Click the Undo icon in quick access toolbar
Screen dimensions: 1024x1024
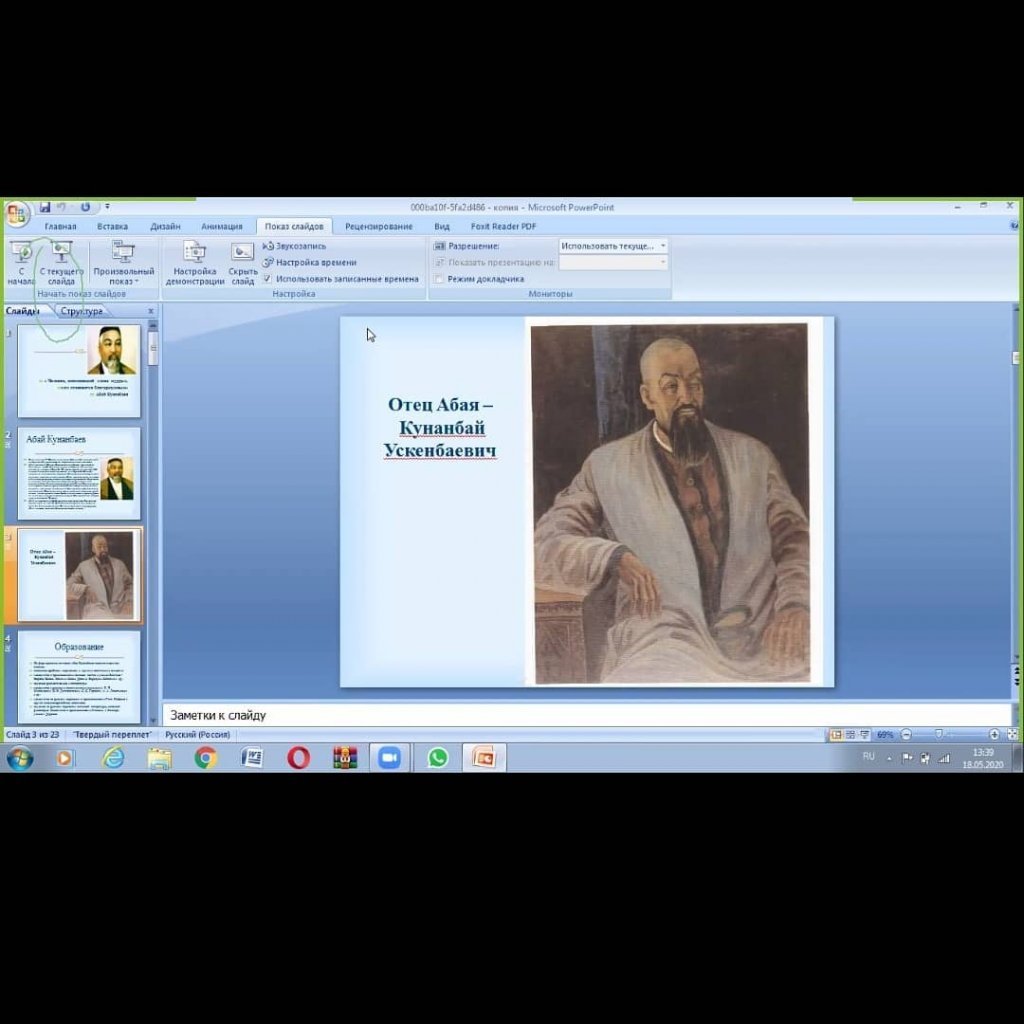coord(63,207)
